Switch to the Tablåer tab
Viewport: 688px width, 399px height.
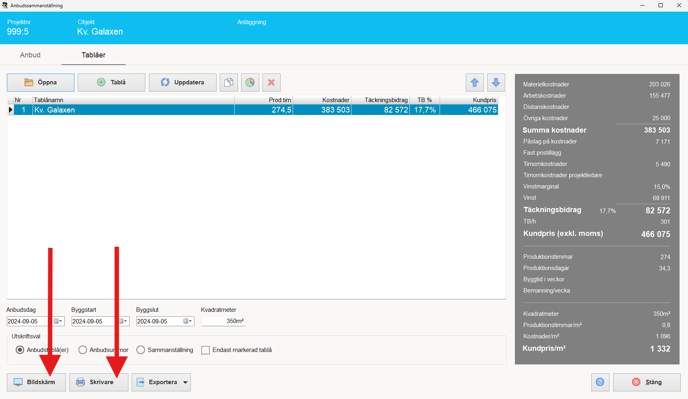pyautogui.click(x=93, y=55)
